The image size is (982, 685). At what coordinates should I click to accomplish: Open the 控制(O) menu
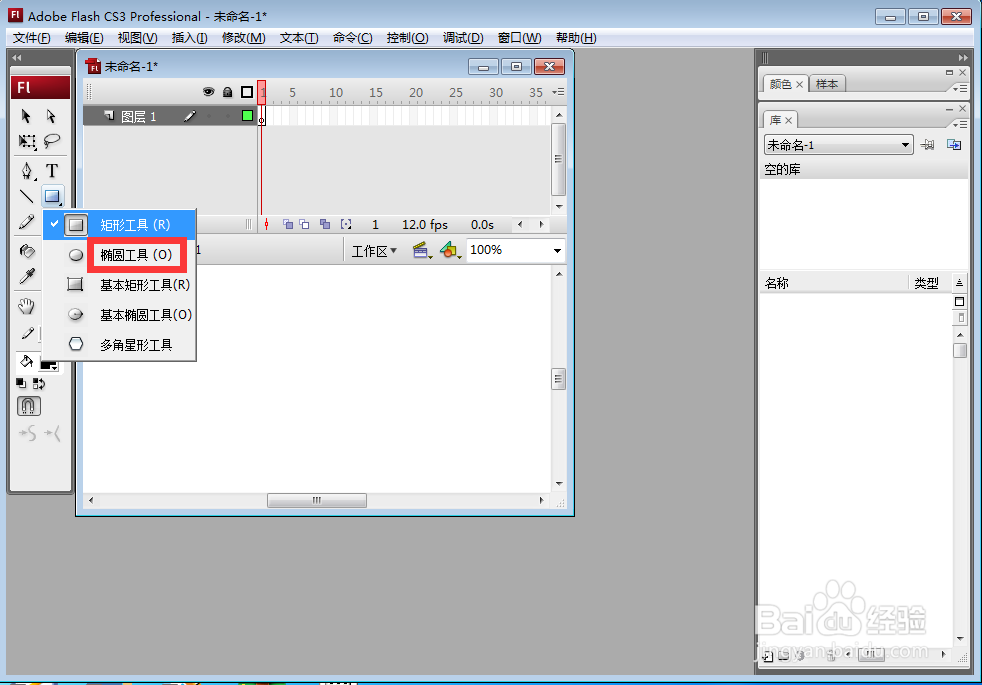[408, 38]
